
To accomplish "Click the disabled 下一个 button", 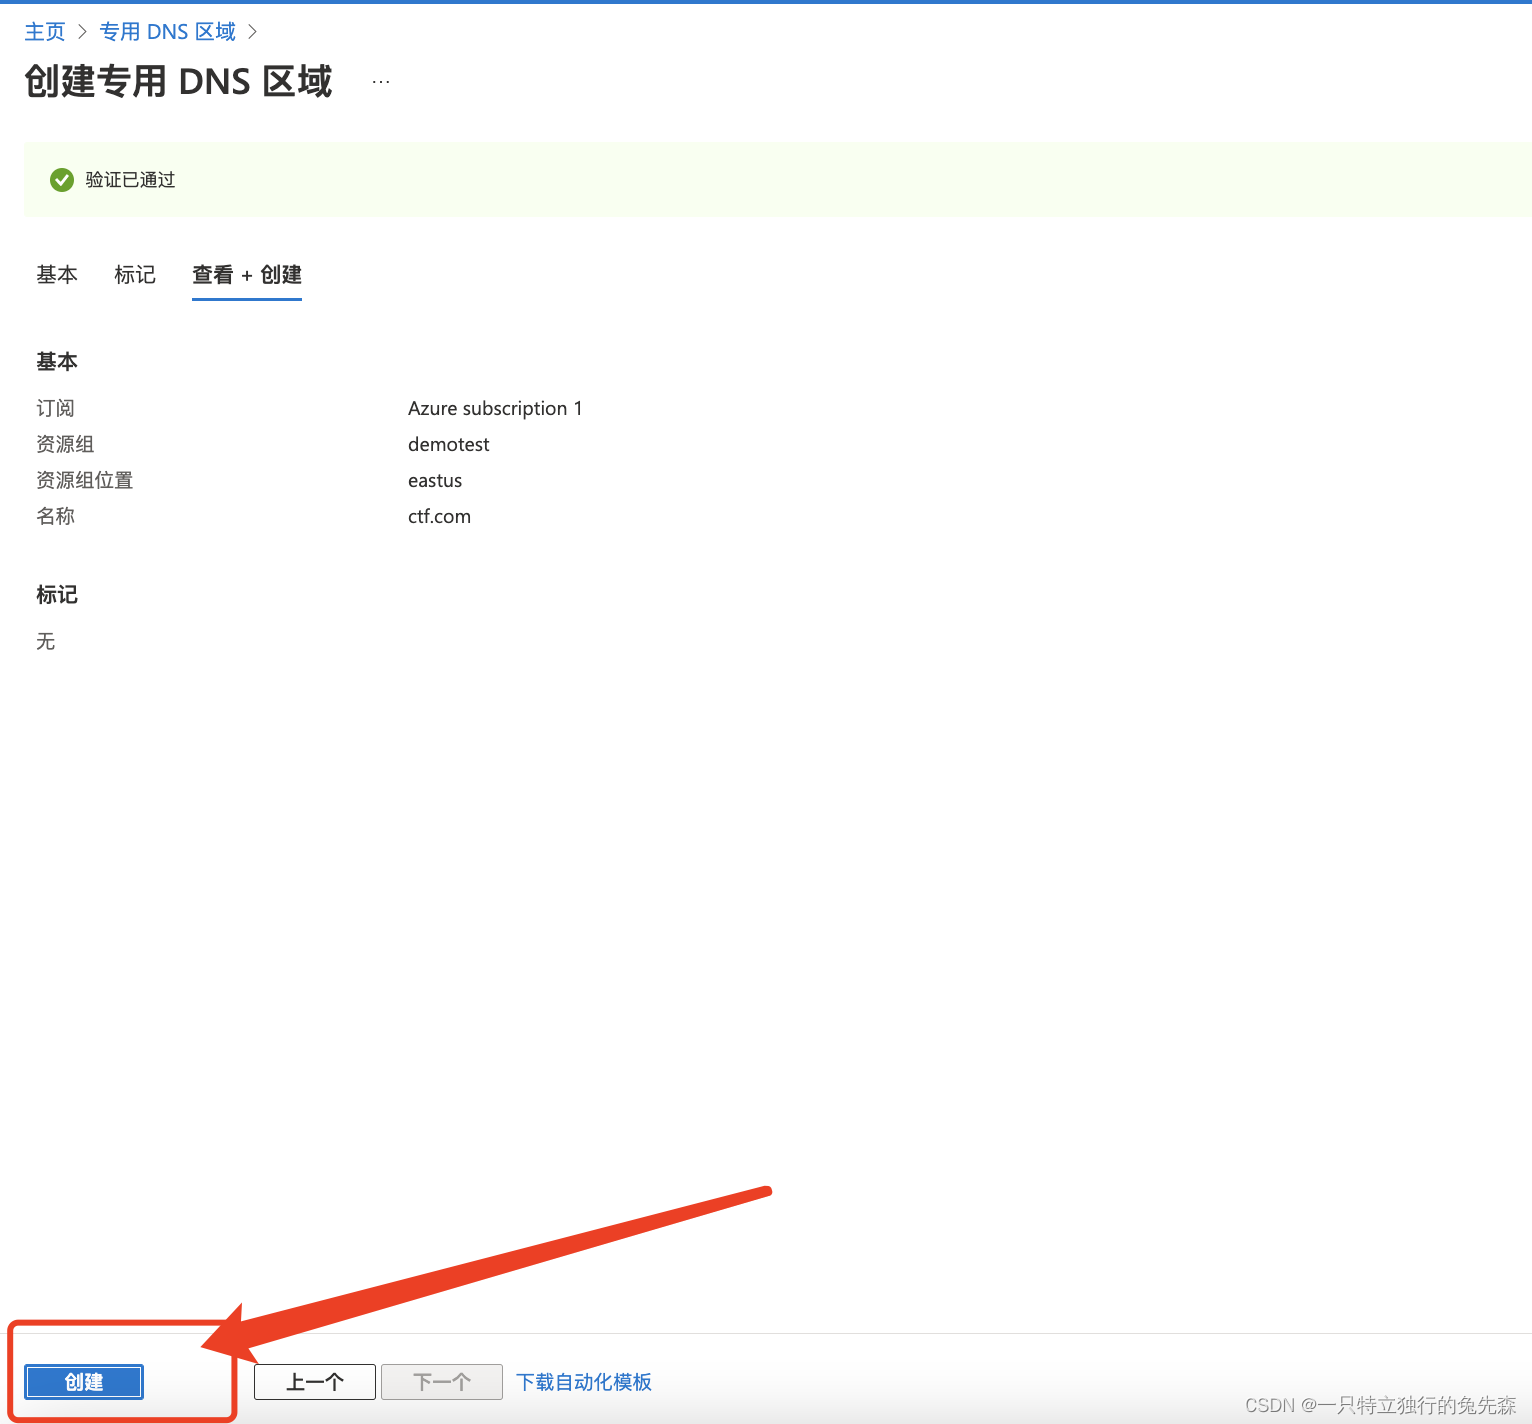I will 442,1382.
